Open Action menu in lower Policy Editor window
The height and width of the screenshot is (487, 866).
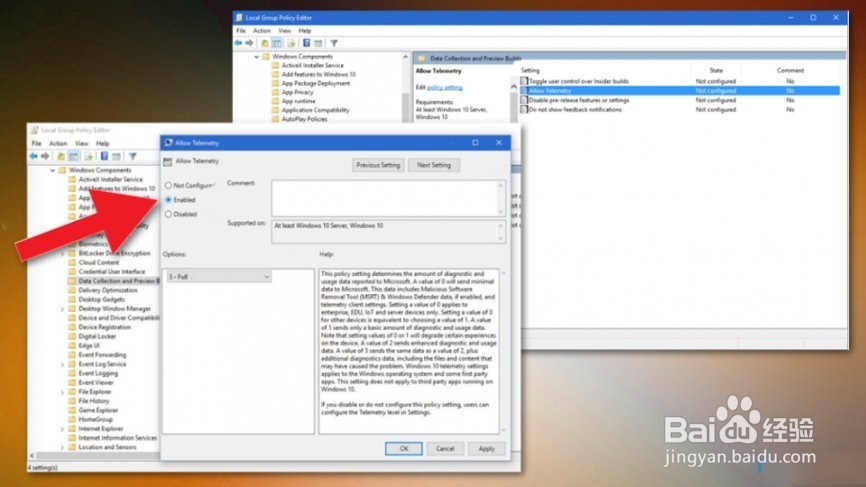(58, 144)
